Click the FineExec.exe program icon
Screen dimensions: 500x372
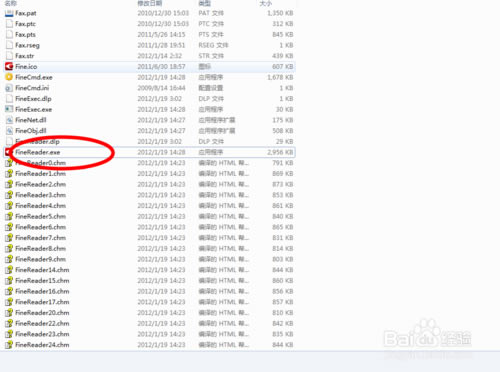[9, 109]
